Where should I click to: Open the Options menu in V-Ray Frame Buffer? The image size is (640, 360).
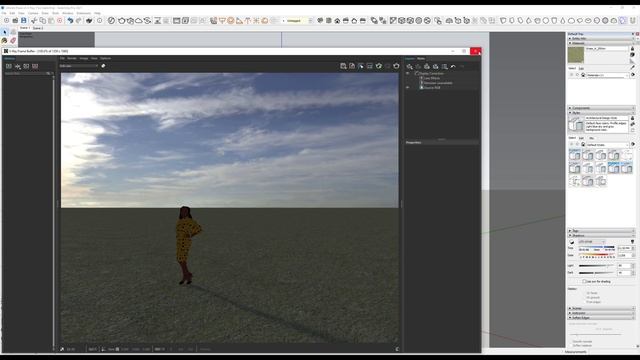(x=105, y=58)
